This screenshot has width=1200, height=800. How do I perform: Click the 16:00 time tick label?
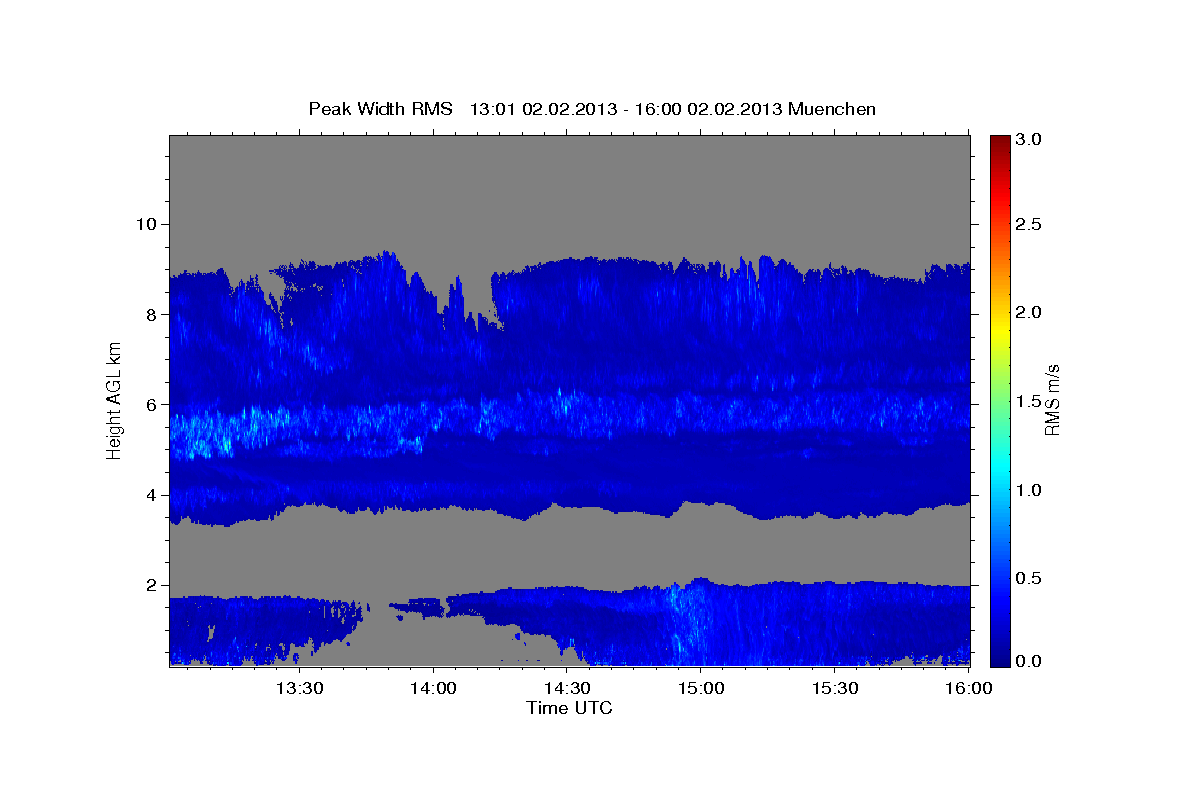point(969,688)
